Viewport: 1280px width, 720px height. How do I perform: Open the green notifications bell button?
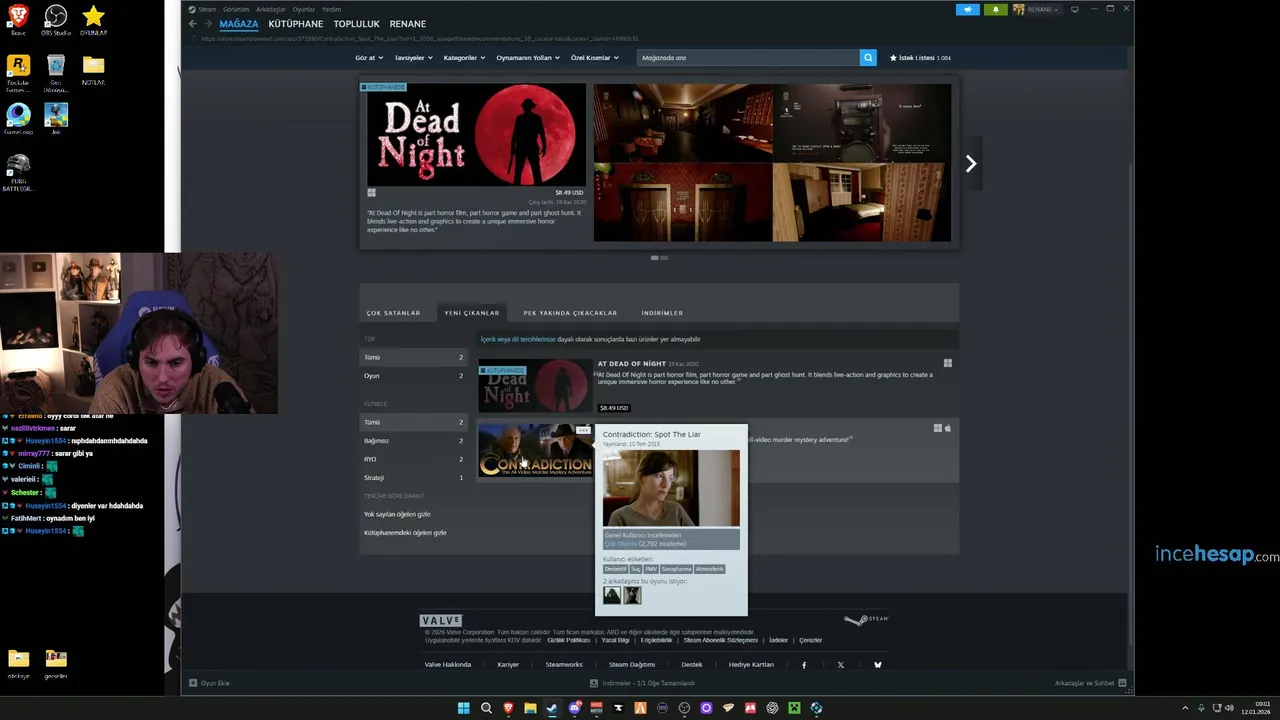[x=995, y=9]
